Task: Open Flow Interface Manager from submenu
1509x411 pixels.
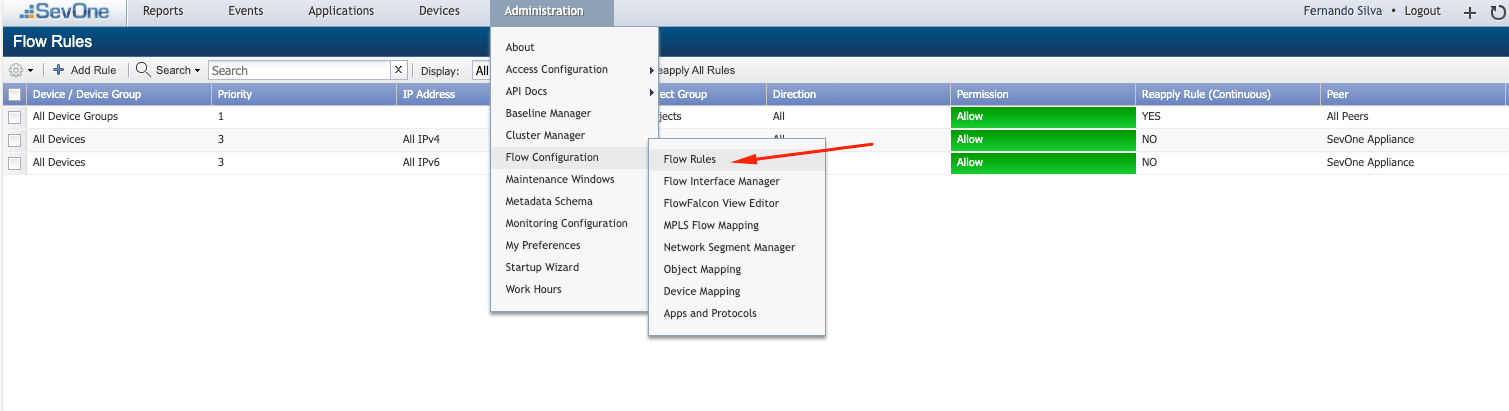Action: [x=721, y=181]
